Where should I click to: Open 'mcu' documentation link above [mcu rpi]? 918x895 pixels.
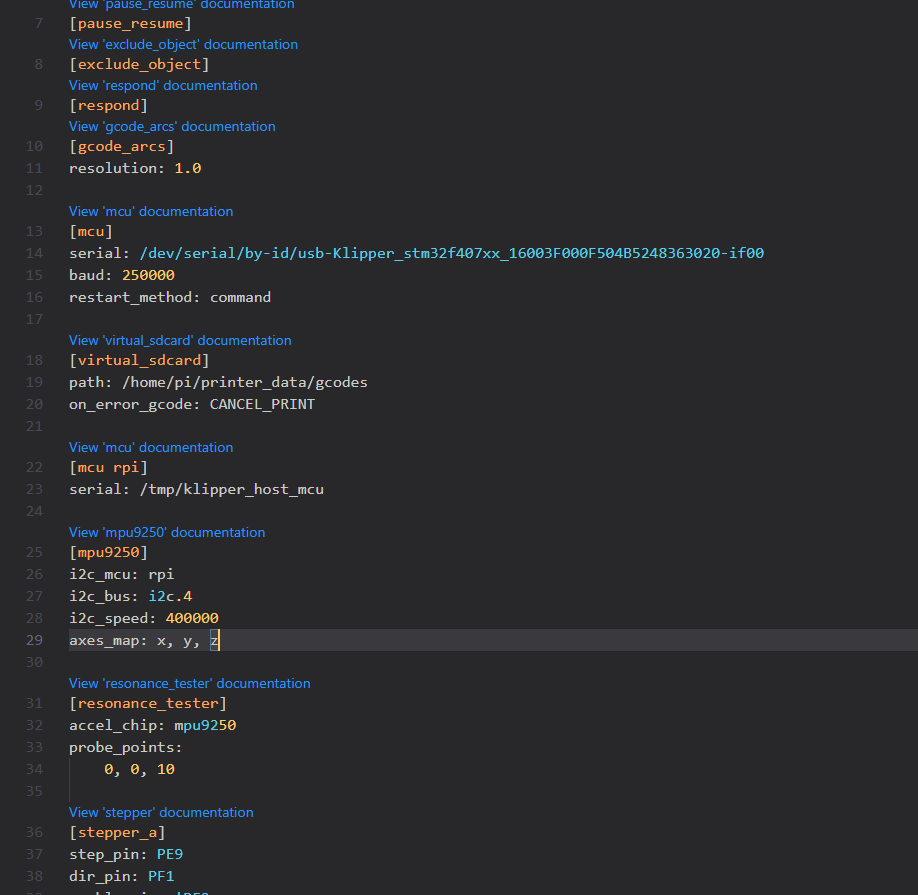151,447
